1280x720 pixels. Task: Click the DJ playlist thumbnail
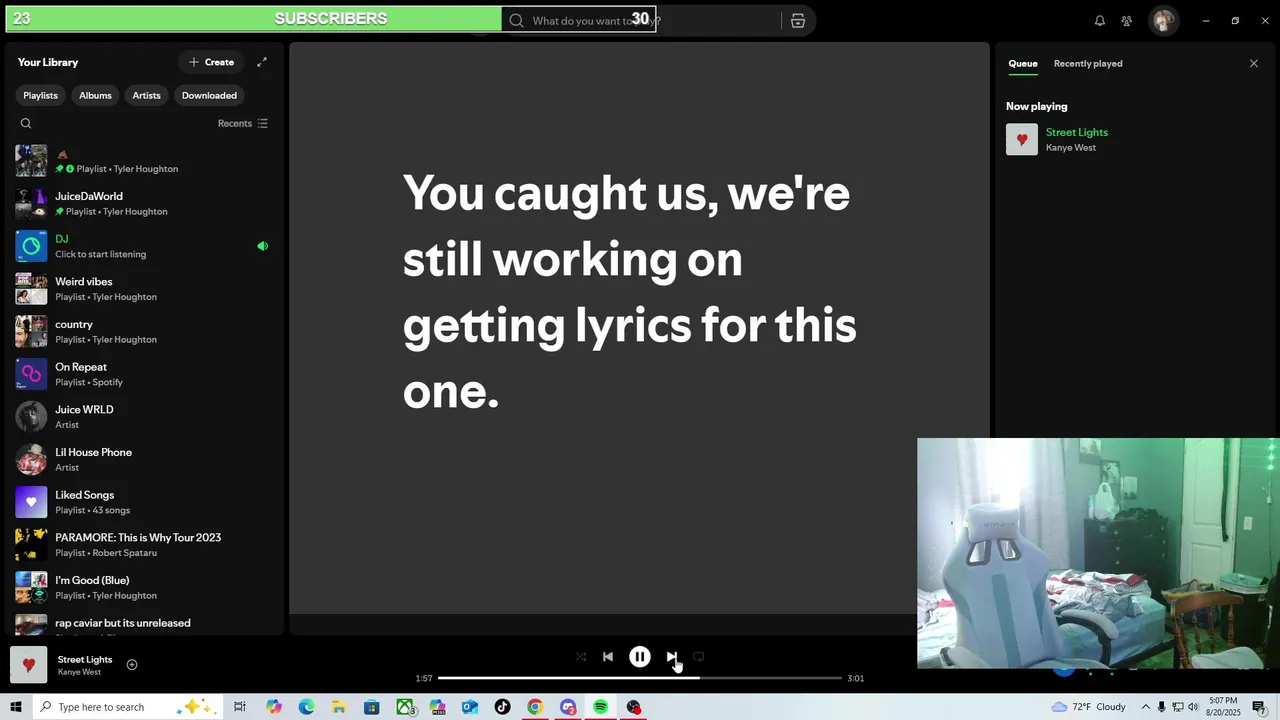[x=31, y=246]
